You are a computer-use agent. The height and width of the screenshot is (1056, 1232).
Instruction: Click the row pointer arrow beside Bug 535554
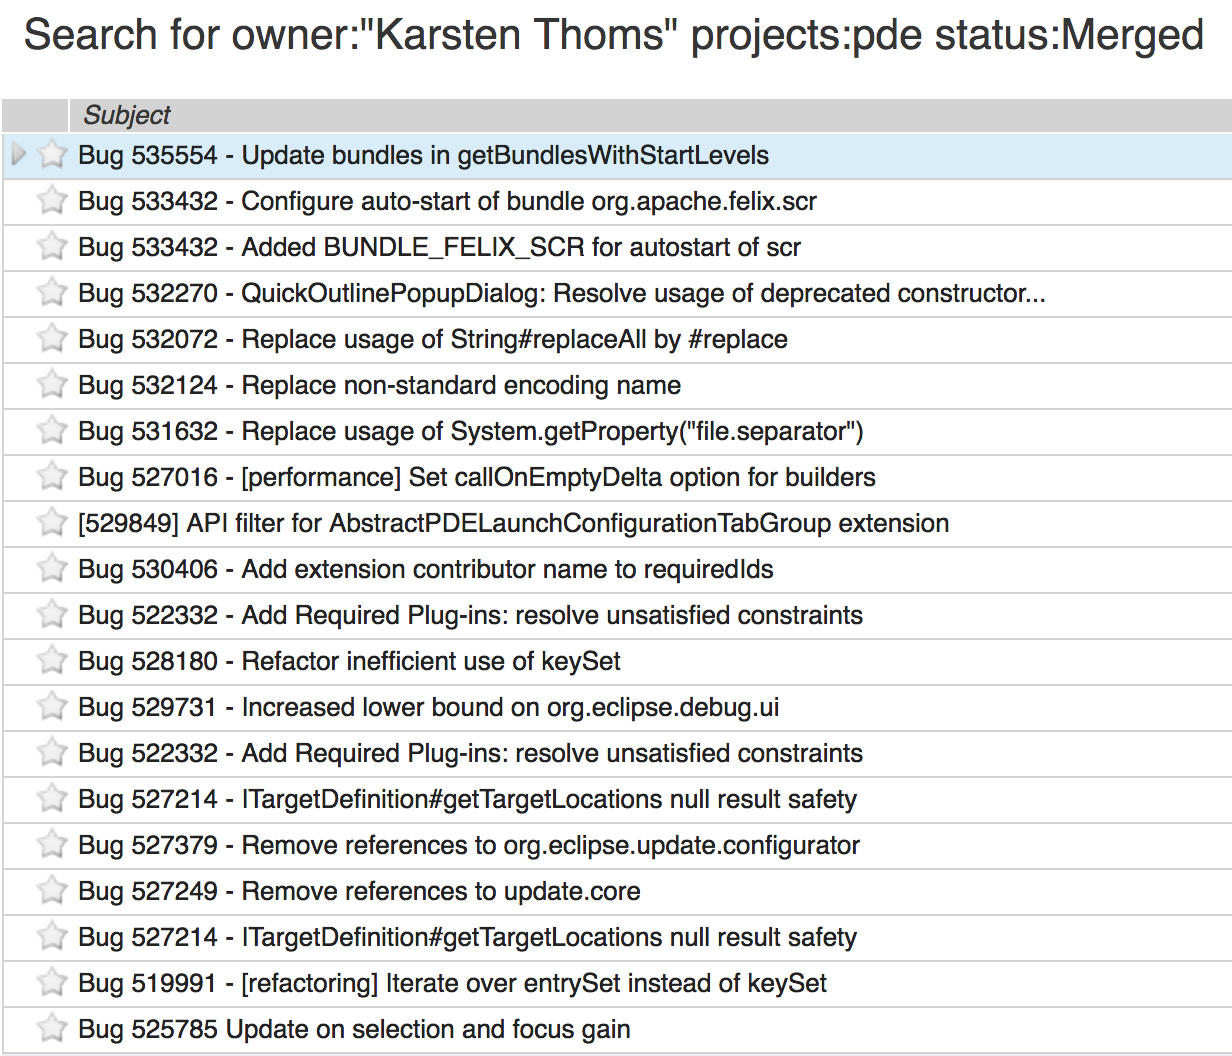point(18,155)
